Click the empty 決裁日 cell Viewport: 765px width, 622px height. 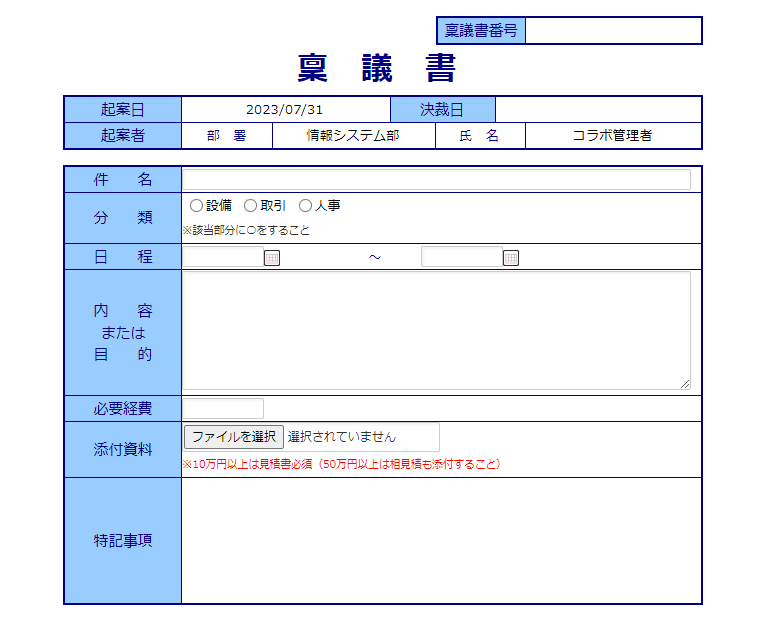pyautogui.click(x=598, y=109)
